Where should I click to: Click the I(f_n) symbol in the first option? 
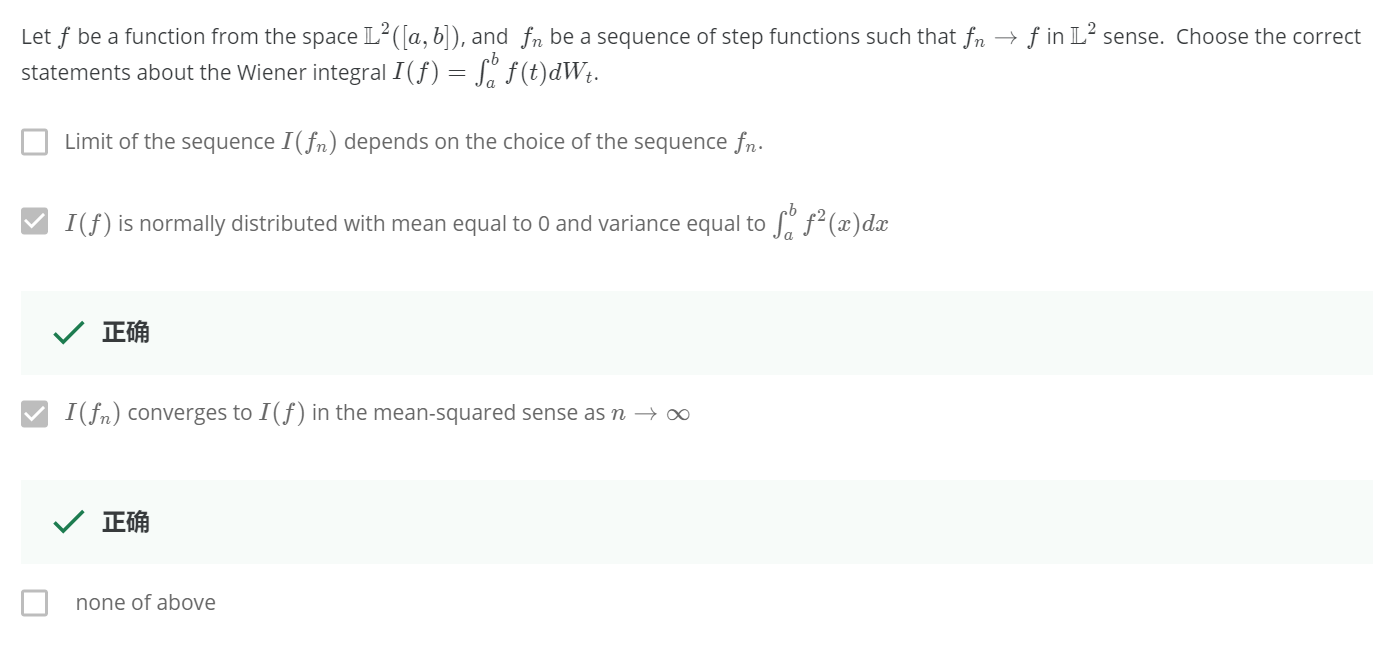[309, 142]
